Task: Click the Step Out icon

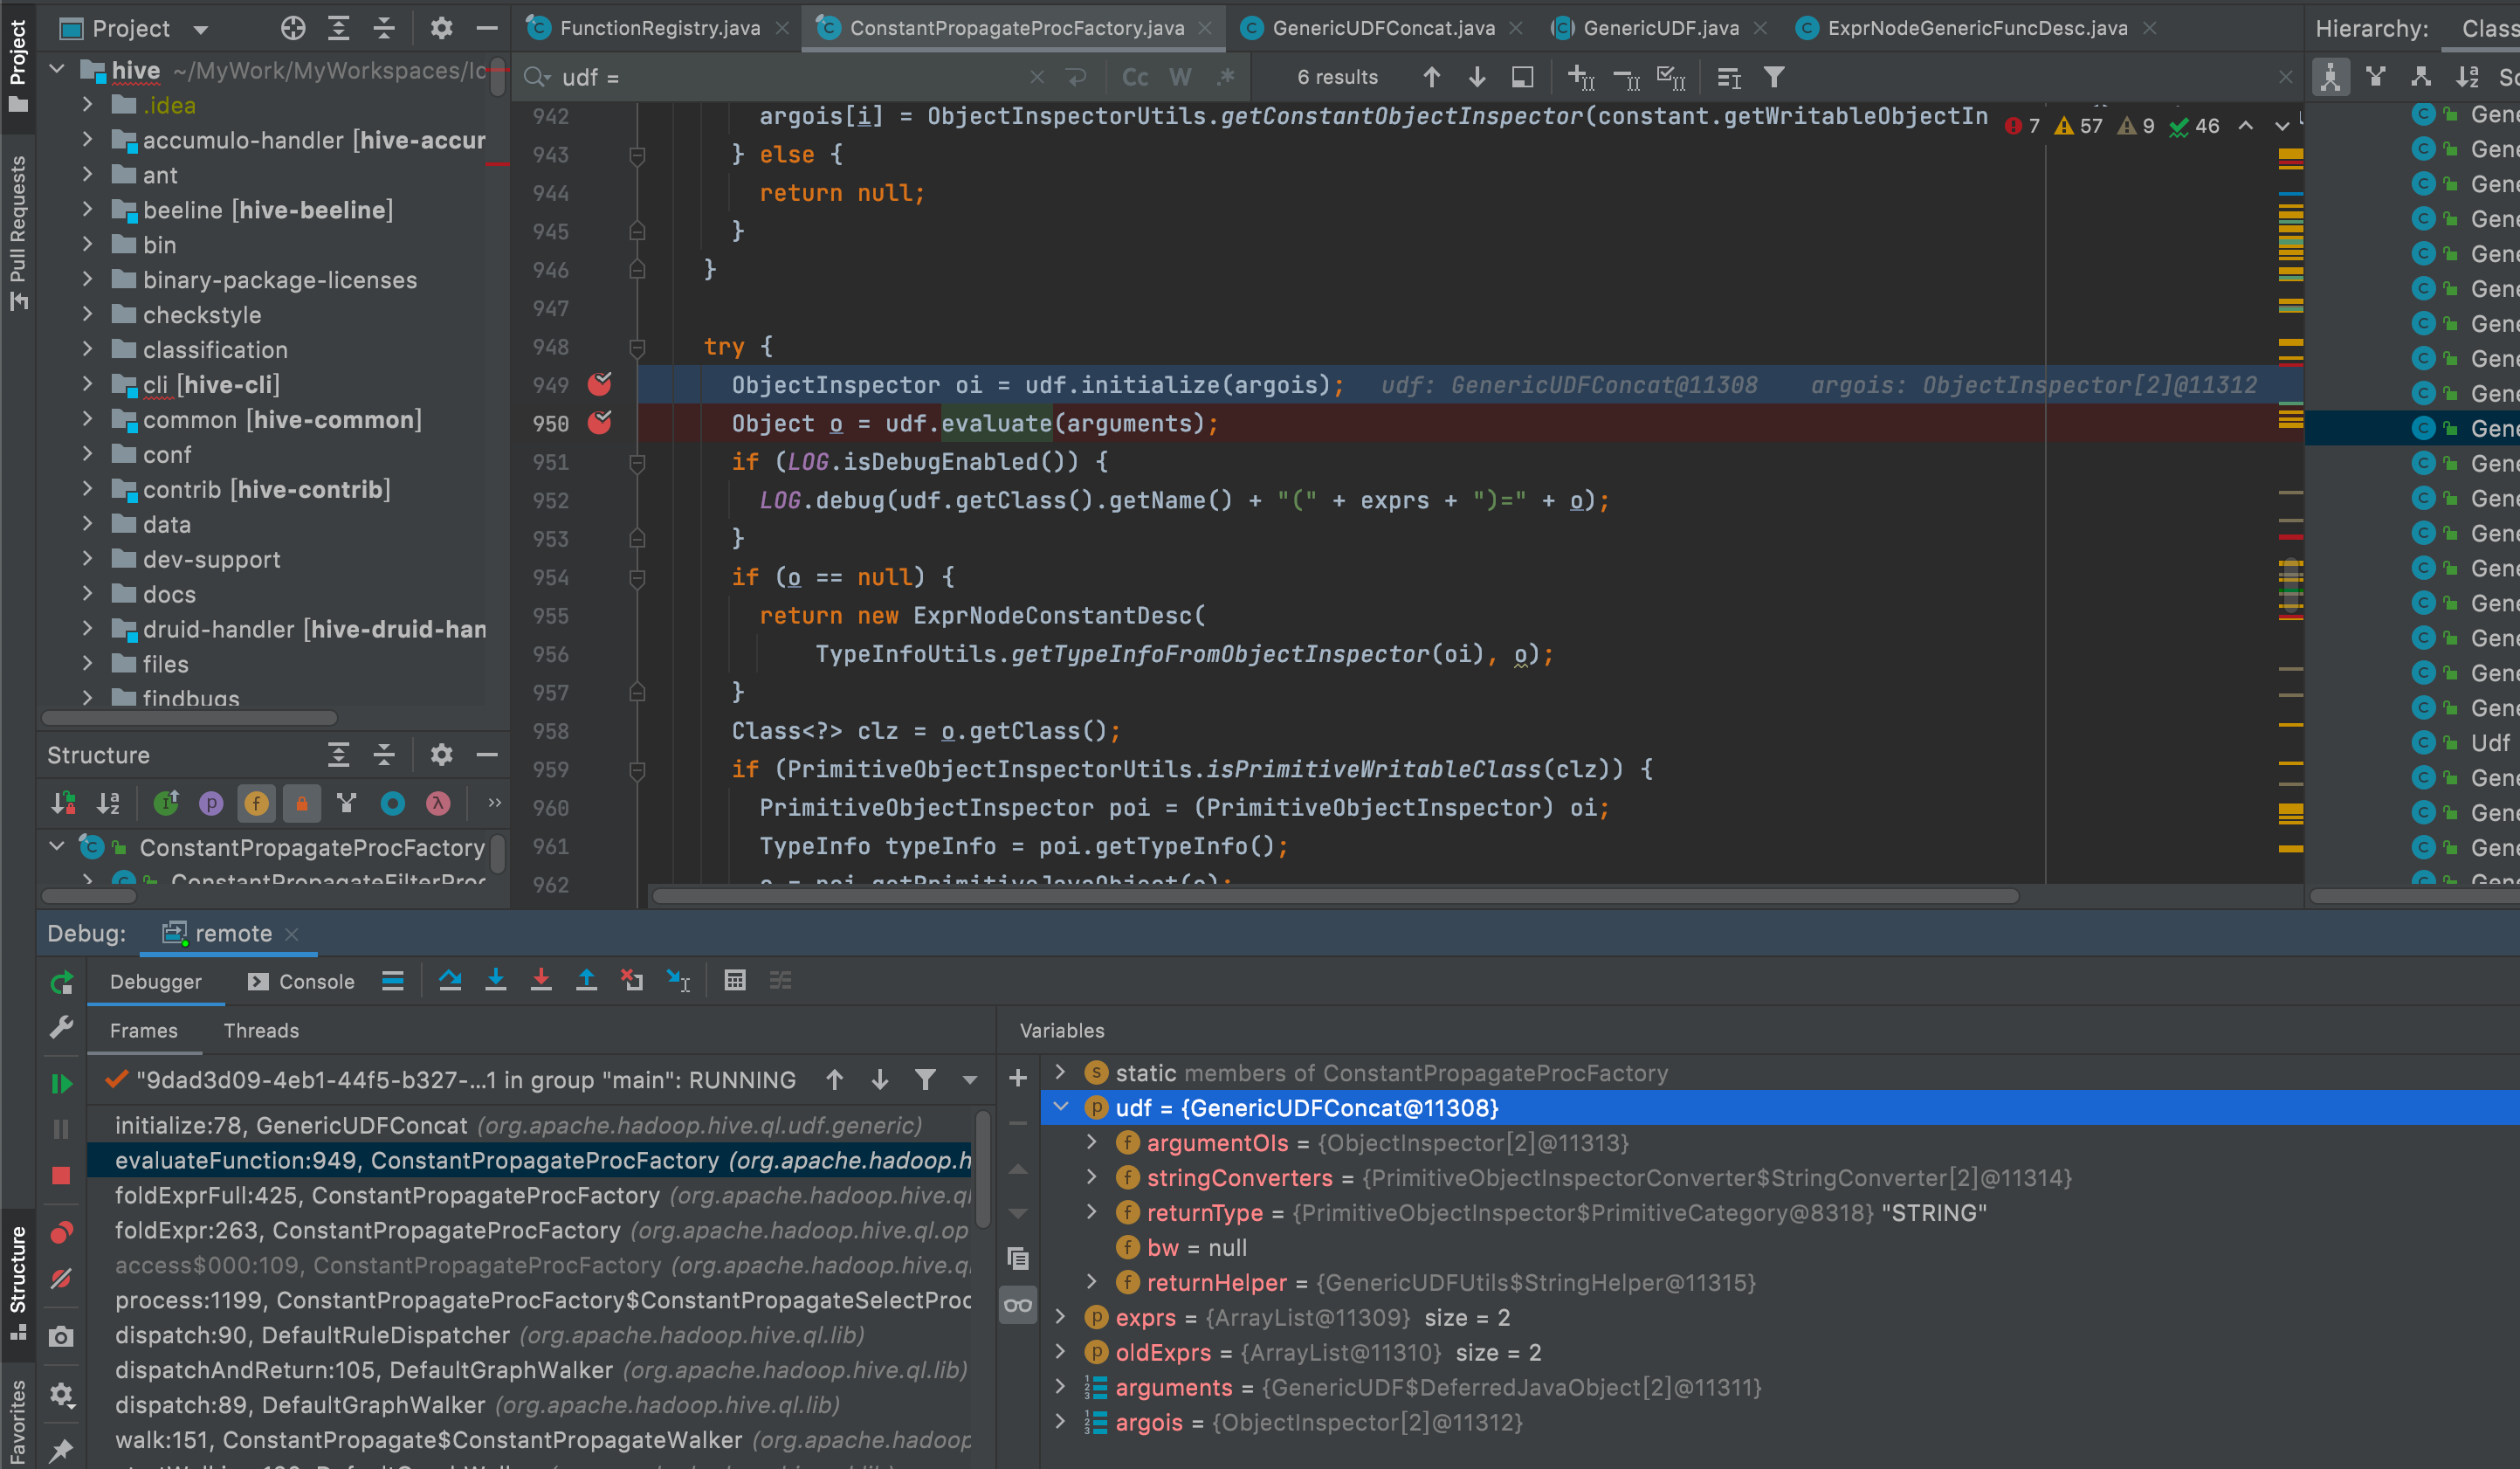Action: click(x=587, y=980)
